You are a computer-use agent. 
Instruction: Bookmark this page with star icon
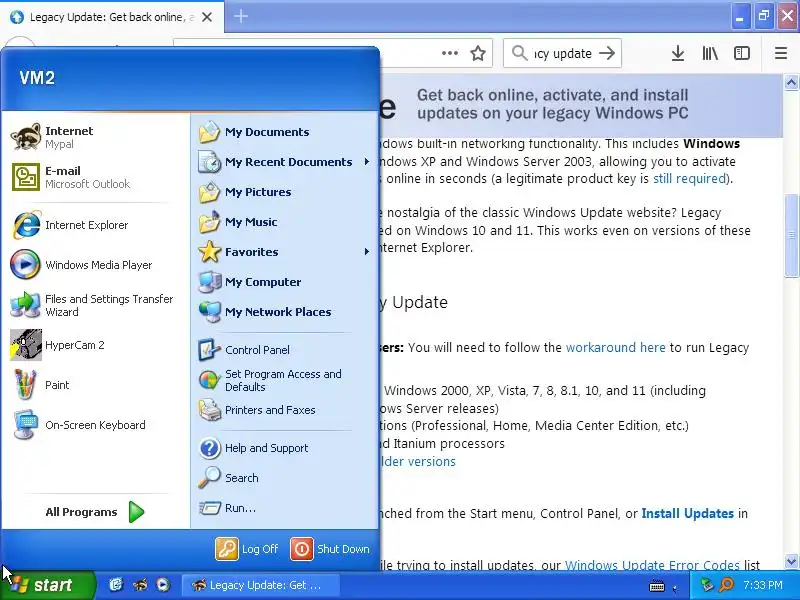coord(478,53)
